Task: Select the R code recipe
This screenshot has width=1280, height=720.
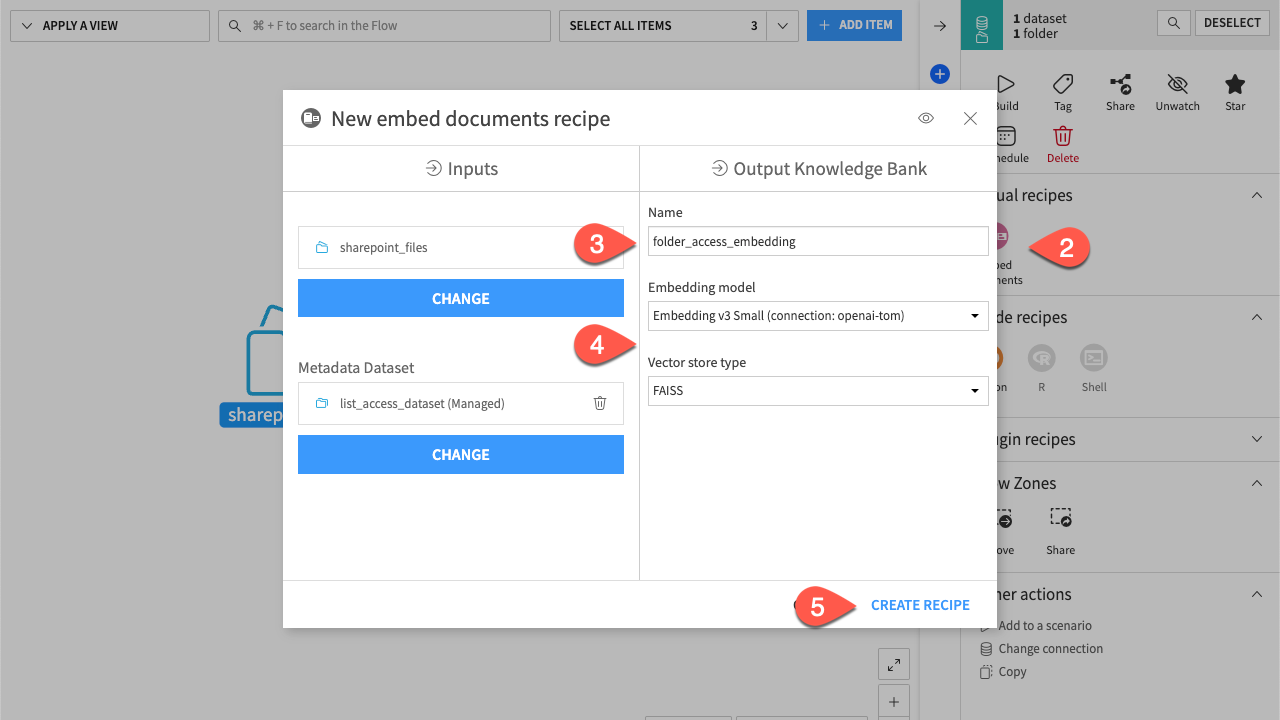Action: click(x=1042, y=358)
